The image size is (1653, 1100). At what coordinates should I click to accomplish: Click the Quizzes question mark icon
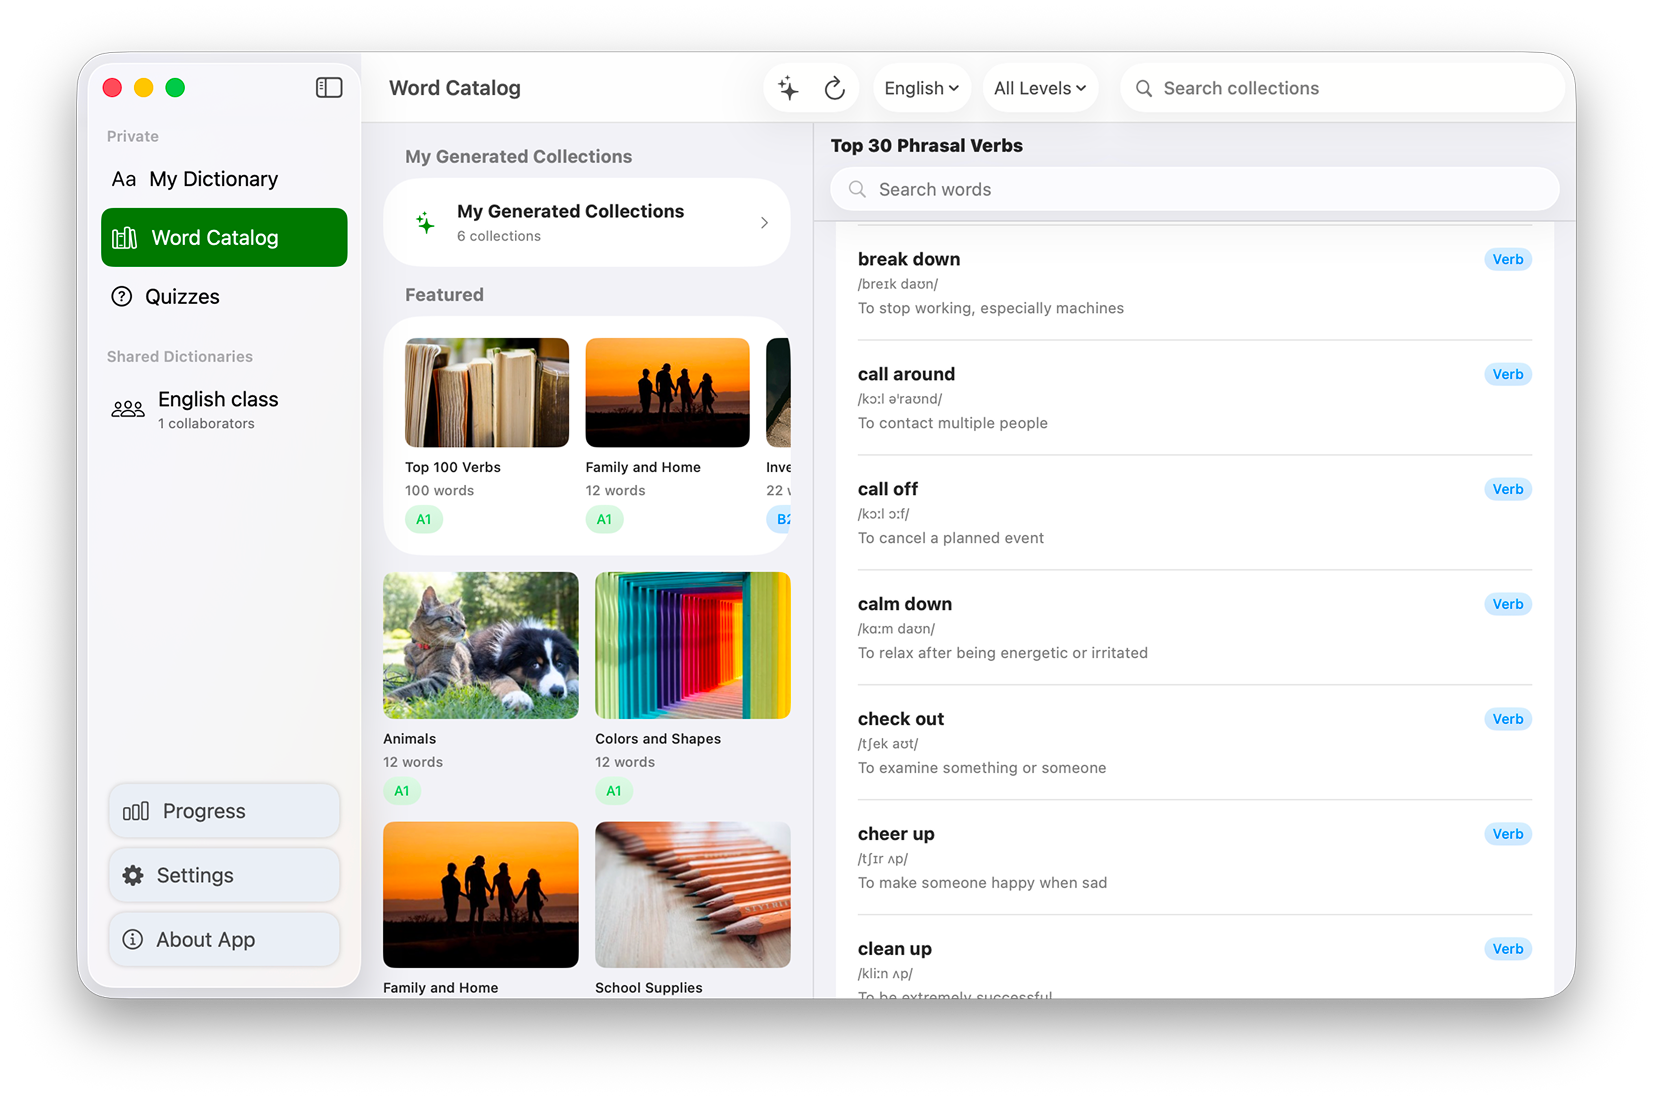122,296
